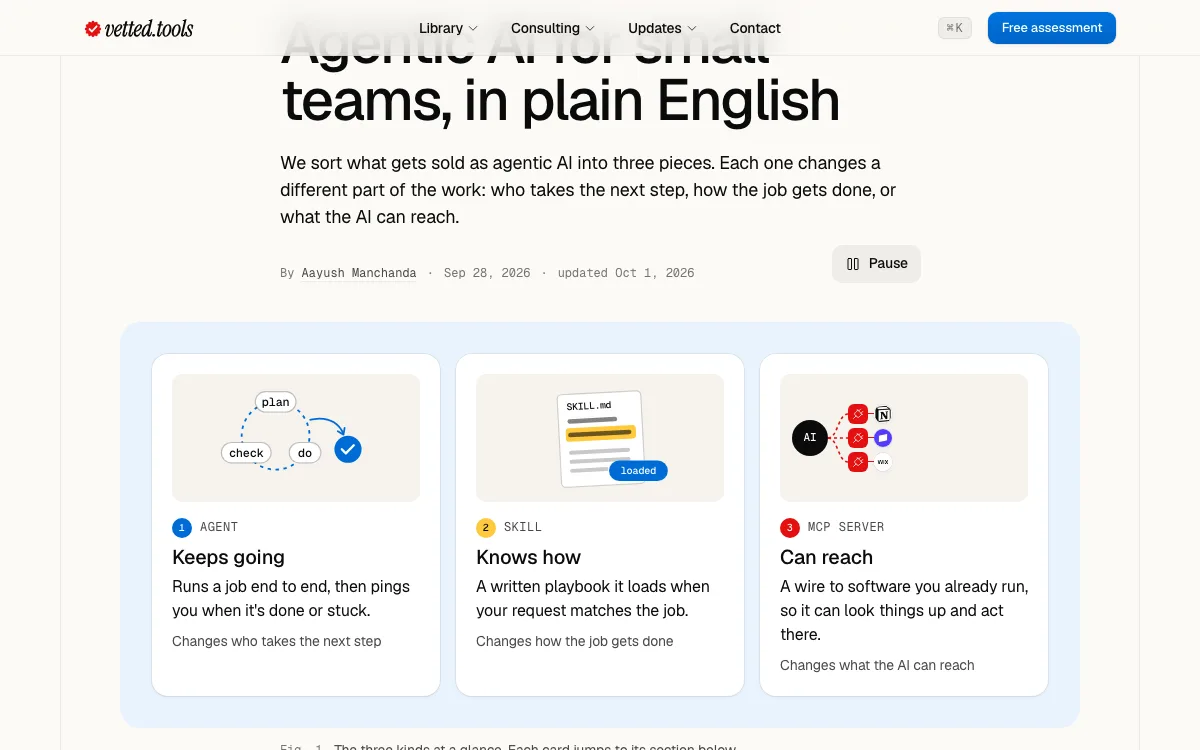The image size is (1200, 750).
Task: Click the black AI circle node
Action: (810, 438)
